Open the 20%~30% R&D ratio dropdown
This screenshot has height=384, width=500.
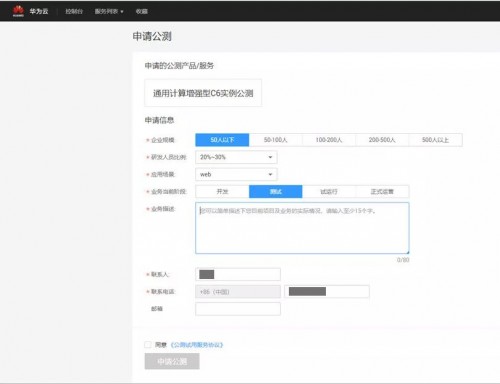(236, 157)
